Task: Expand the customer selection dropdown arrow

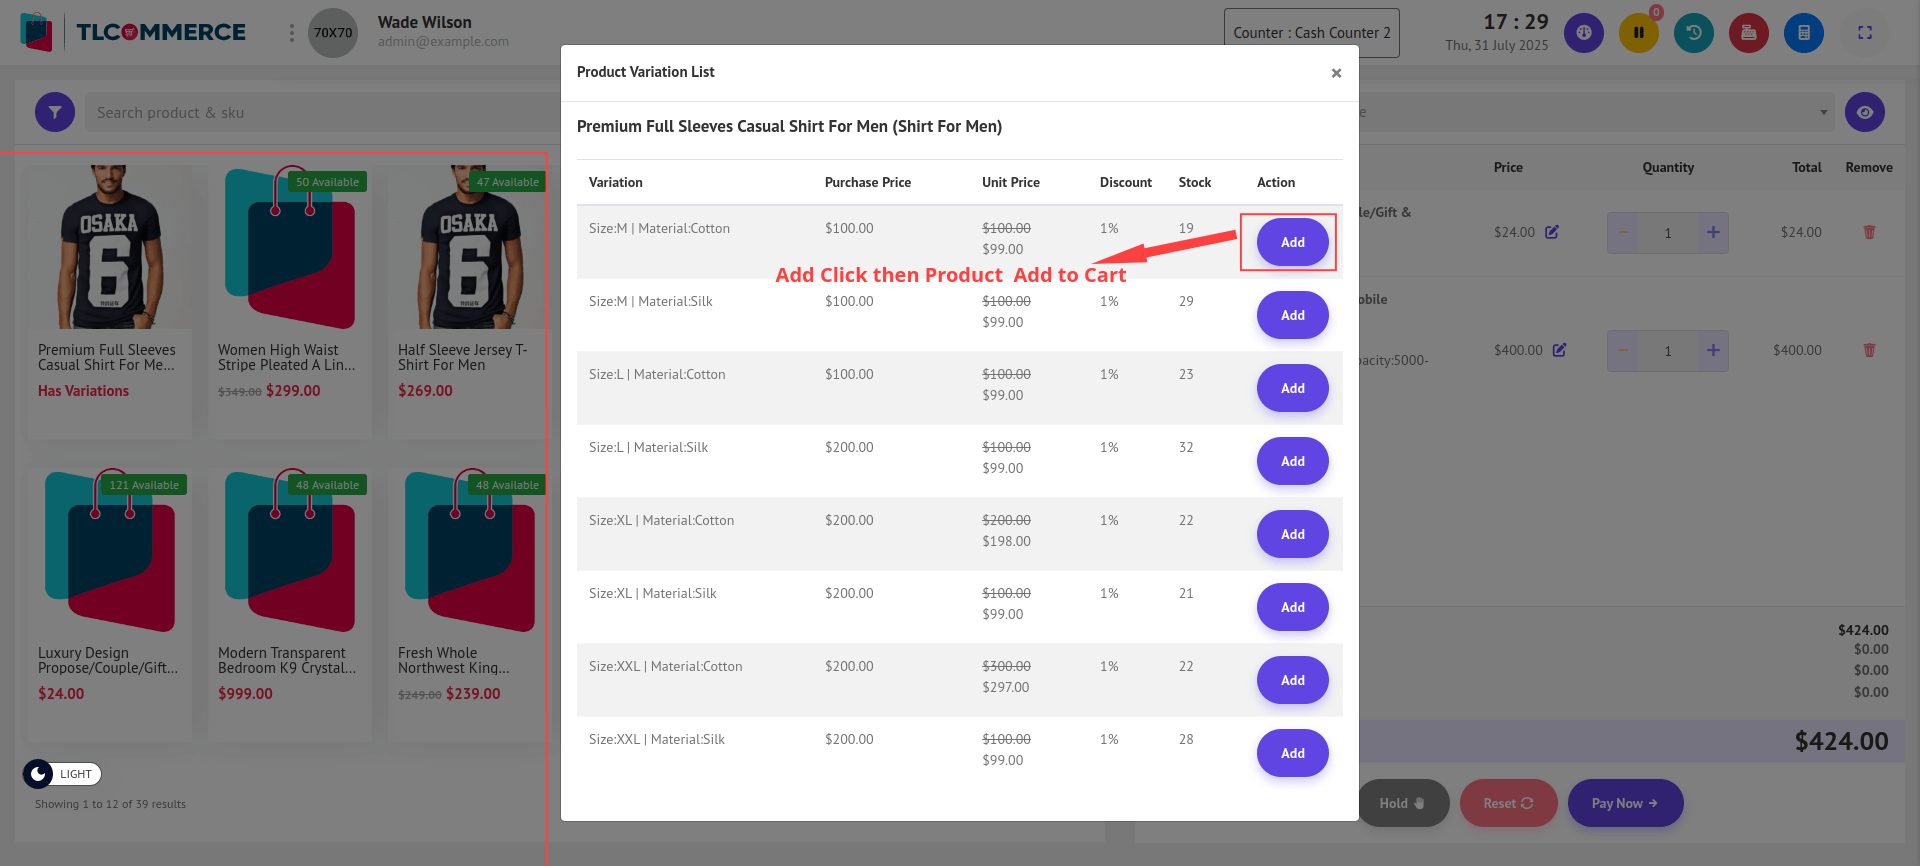Action: (1823, 113)
